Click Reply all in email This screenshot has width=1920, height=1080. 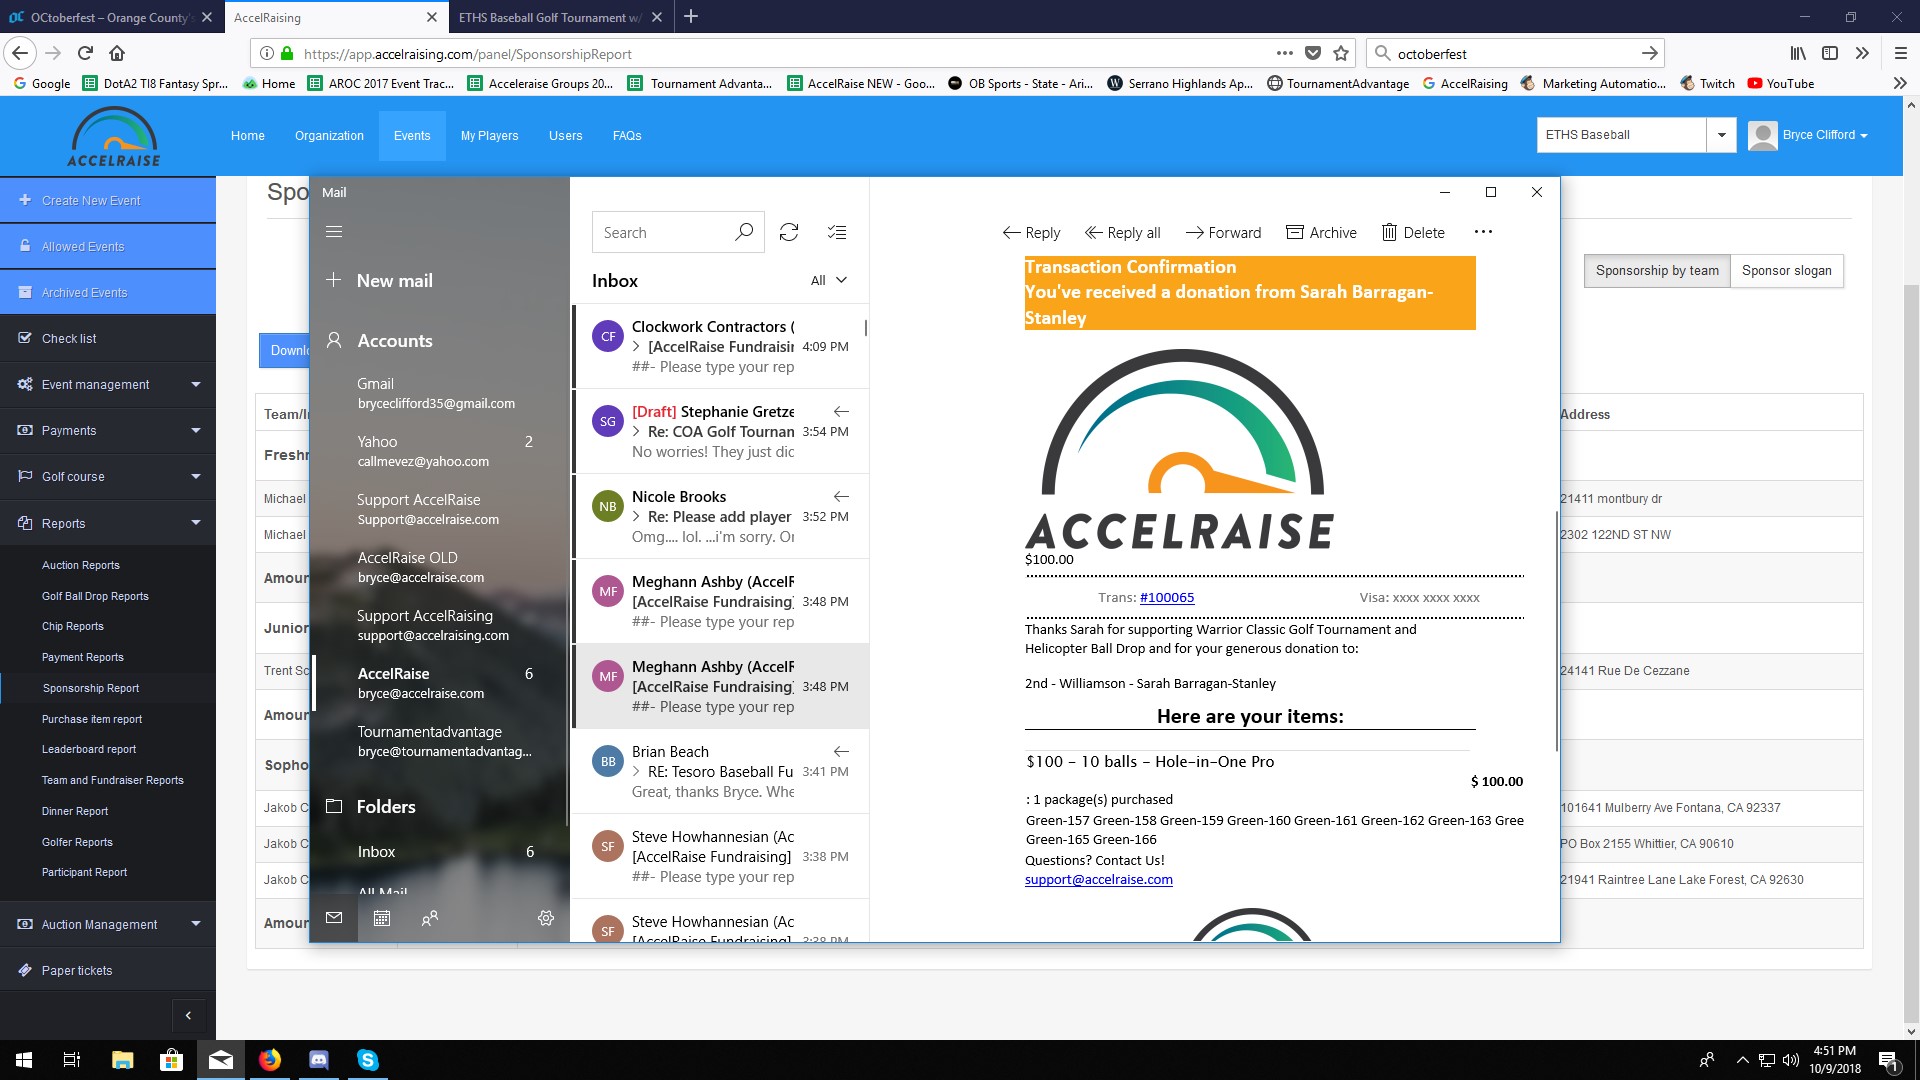1122,232
